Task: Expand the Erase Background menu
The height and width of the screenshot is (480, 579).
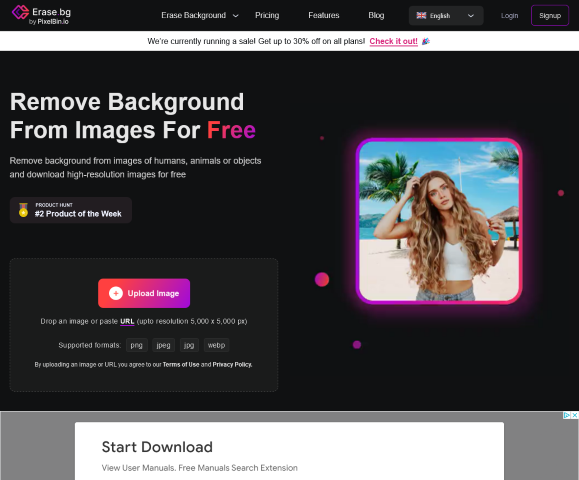Action: point(199,16)
